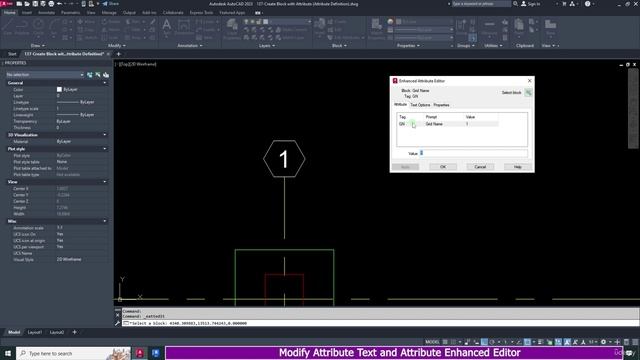Viewport: 640px width, 360px height.
Task: Expand the Modify panel dropdown
Action: [x=117, y=46]
